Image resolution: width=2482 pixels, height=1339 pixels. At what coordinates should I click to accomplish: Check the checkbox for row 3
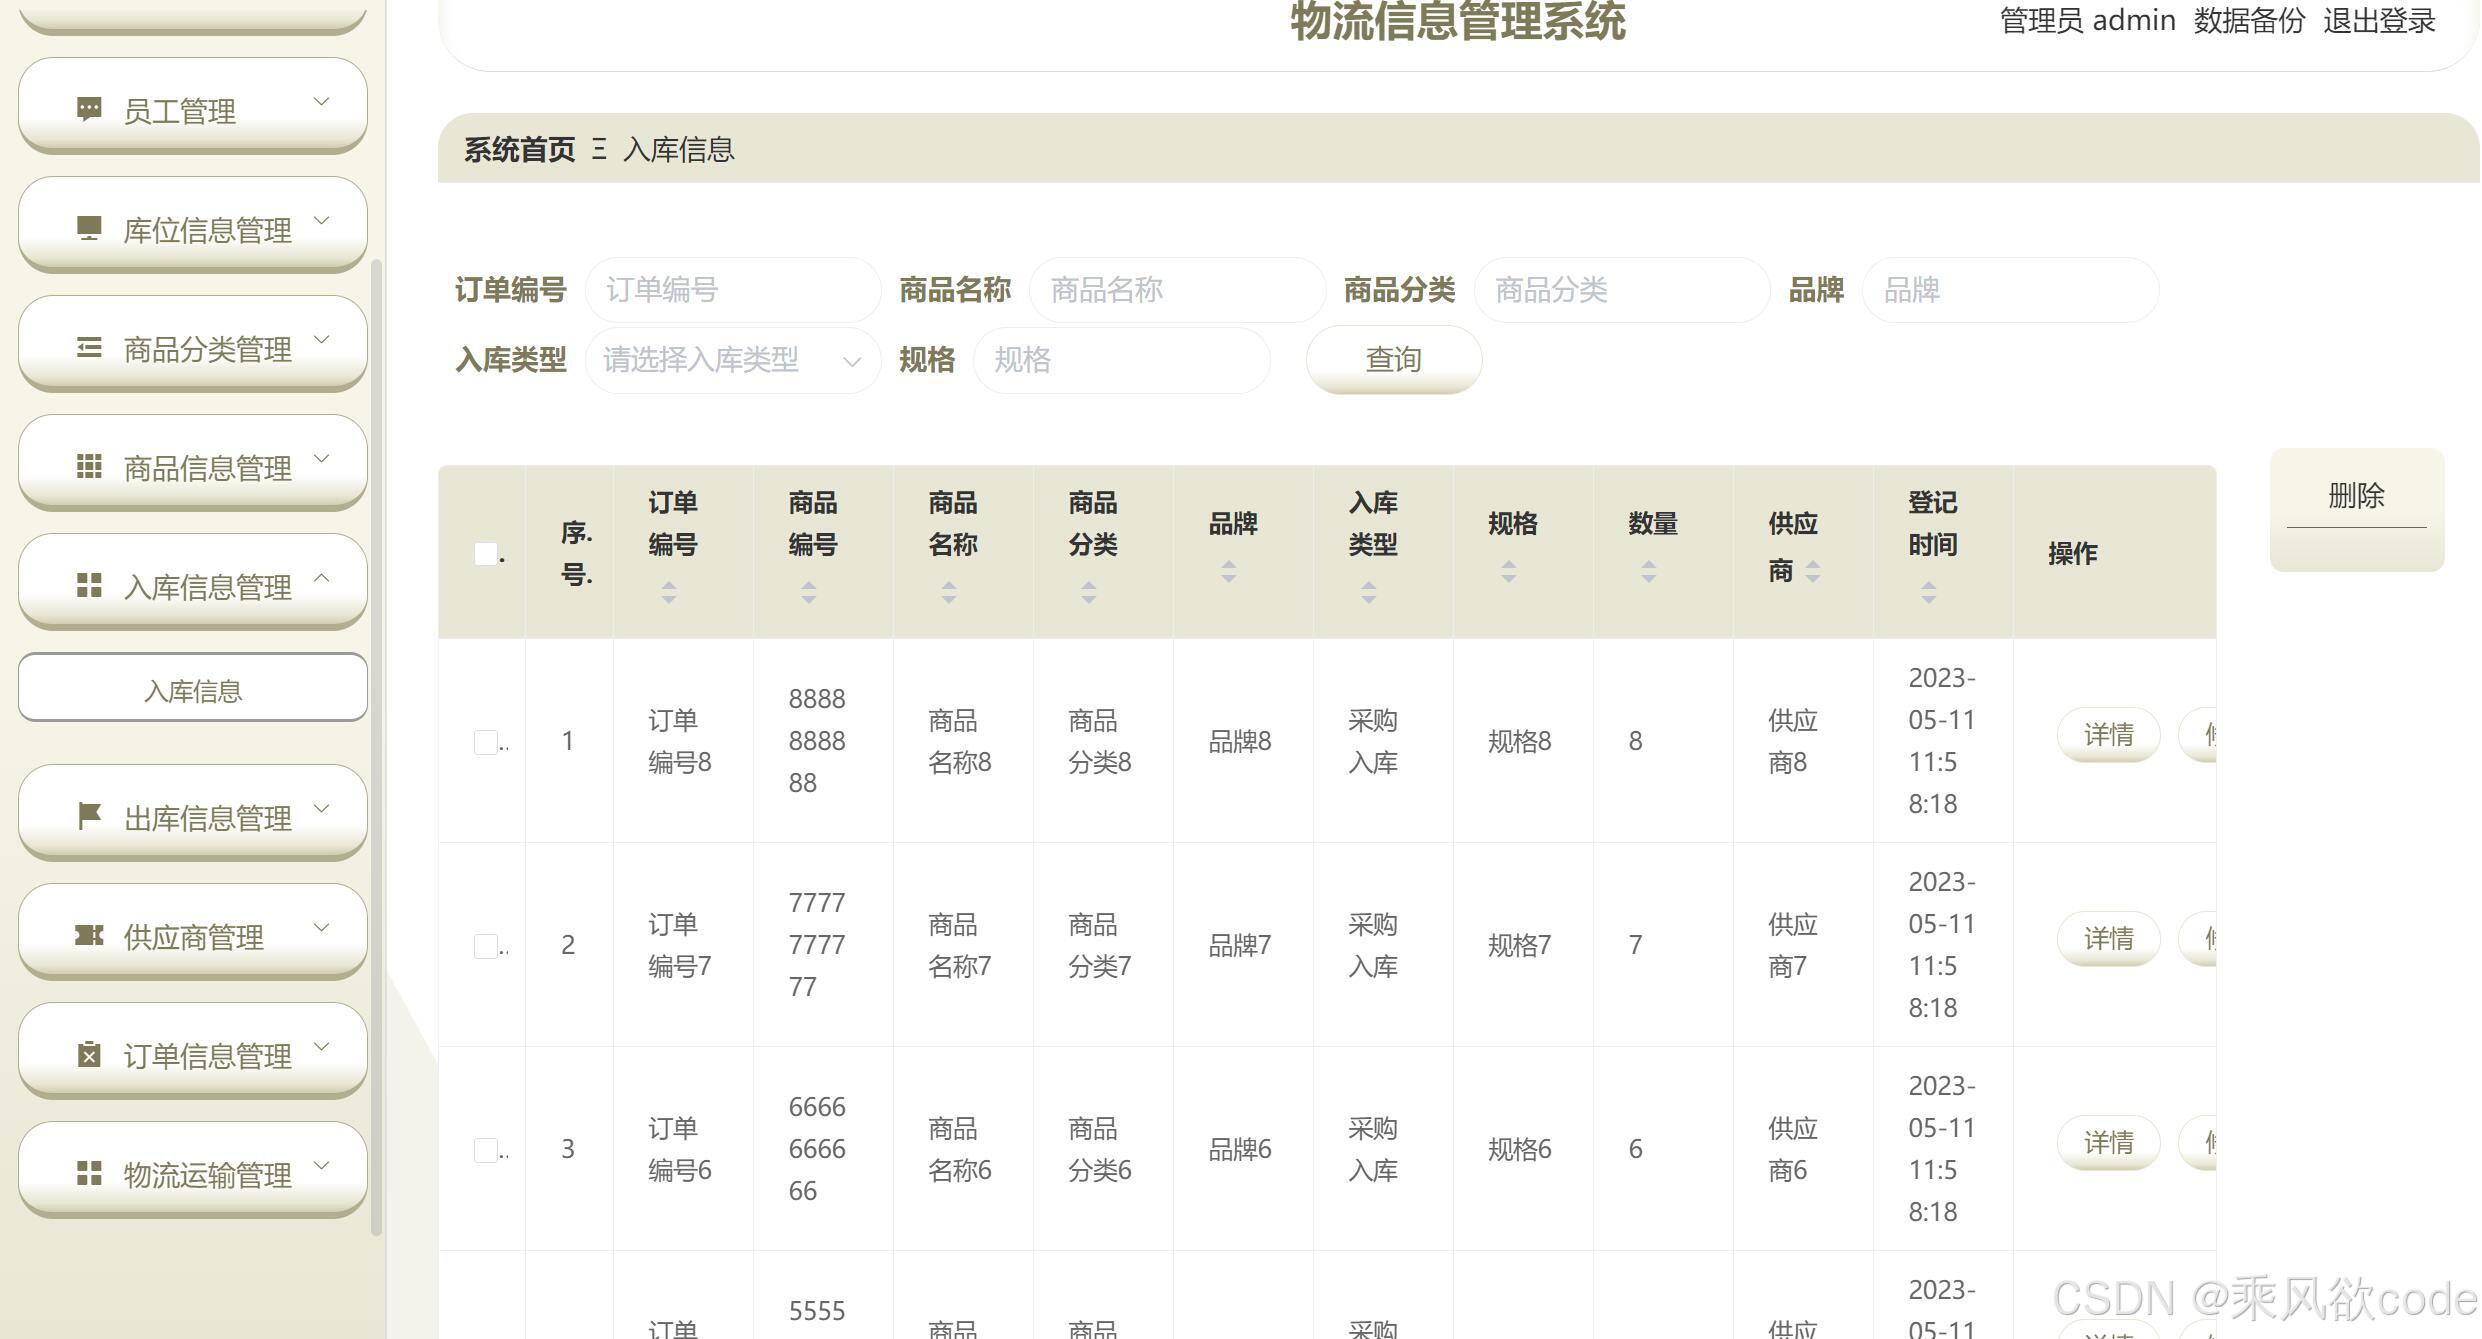point(486,1149)
